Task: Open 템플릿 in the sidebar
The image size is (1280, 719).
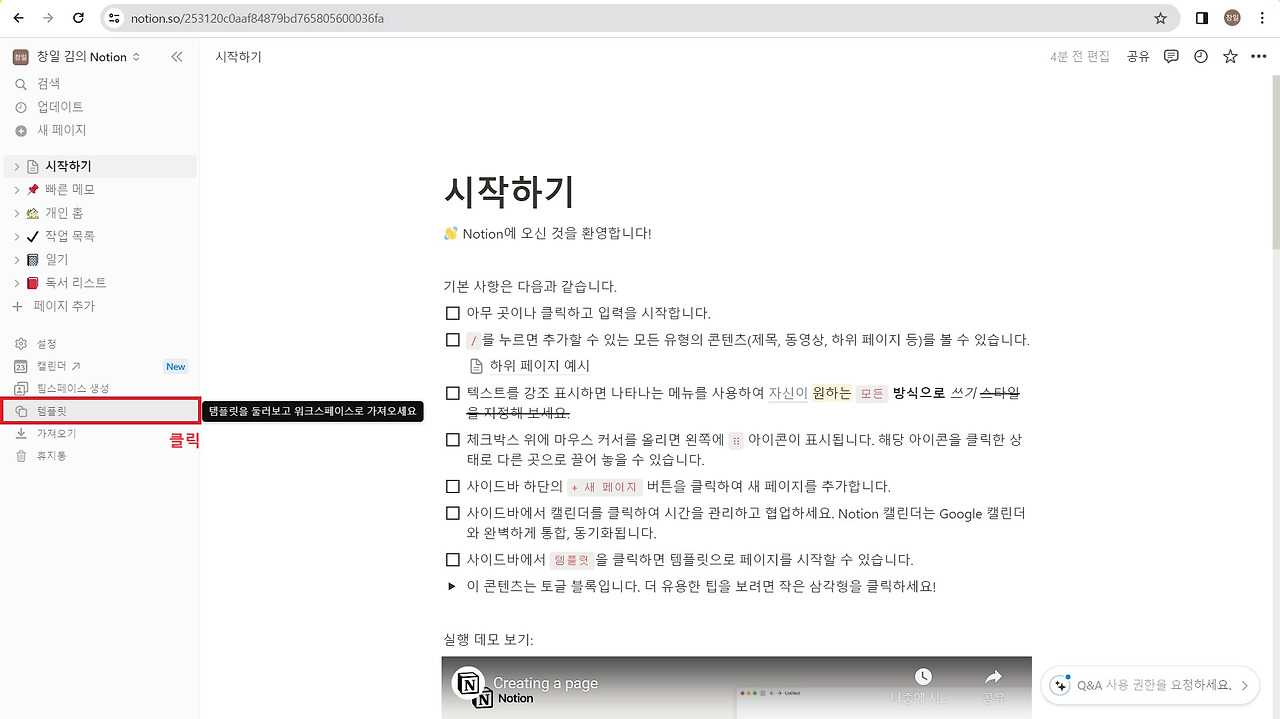Action: click(100, 410)
